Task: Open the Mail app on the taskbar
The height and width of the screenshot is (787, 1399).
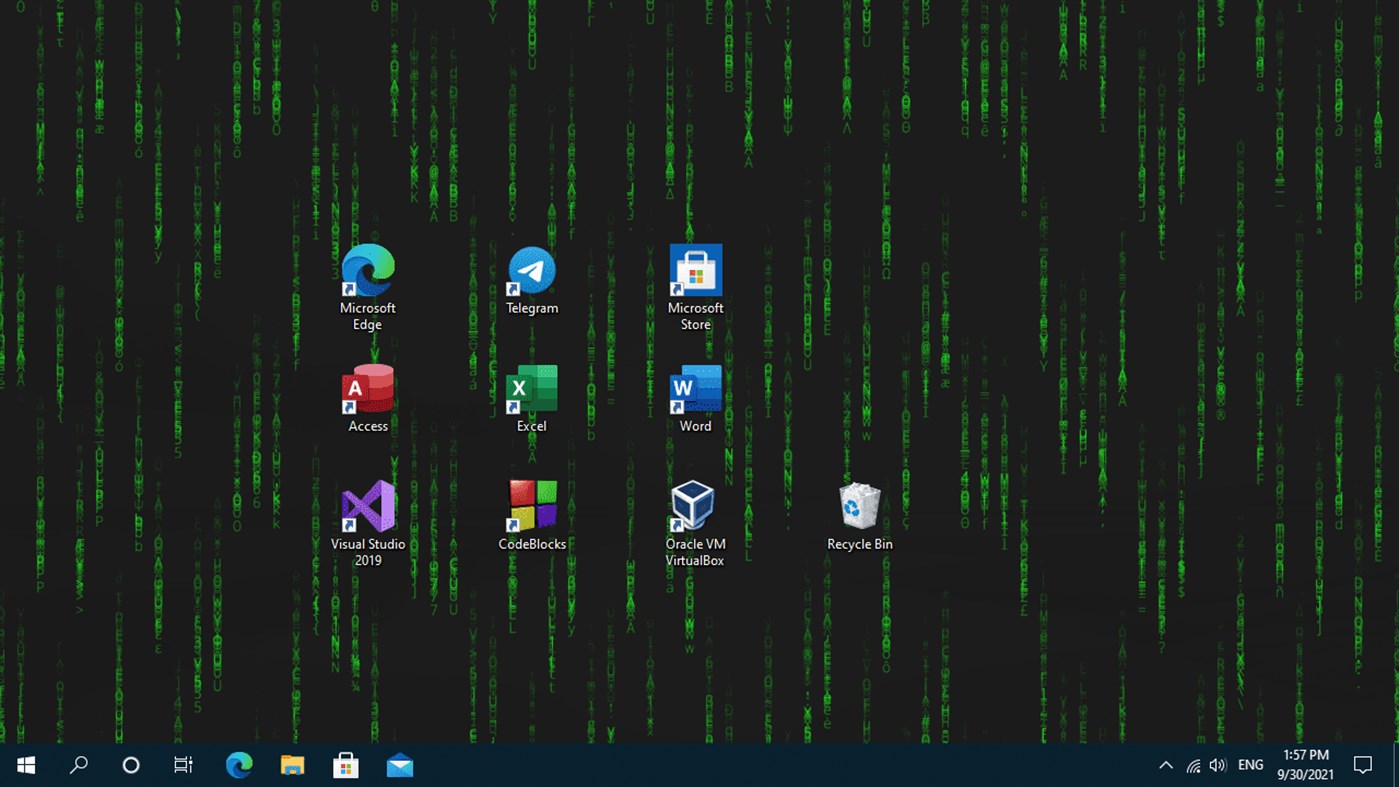Action: pos(399,764)
